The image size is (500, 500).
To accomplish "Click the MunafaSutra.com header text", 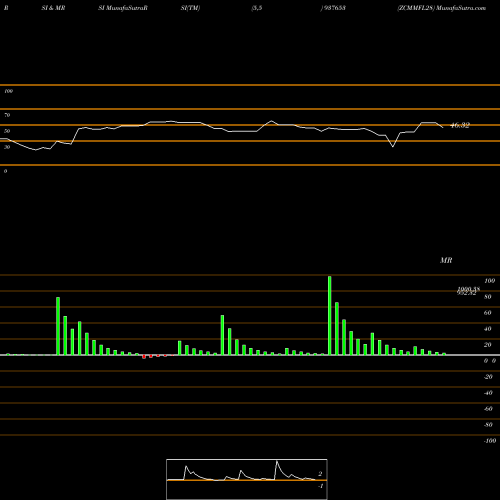I will point(461,8).
